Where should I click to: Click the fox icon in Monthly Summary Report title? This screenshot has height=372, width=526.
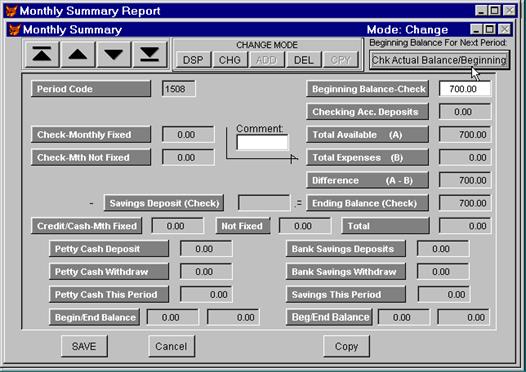coord(11,11)
